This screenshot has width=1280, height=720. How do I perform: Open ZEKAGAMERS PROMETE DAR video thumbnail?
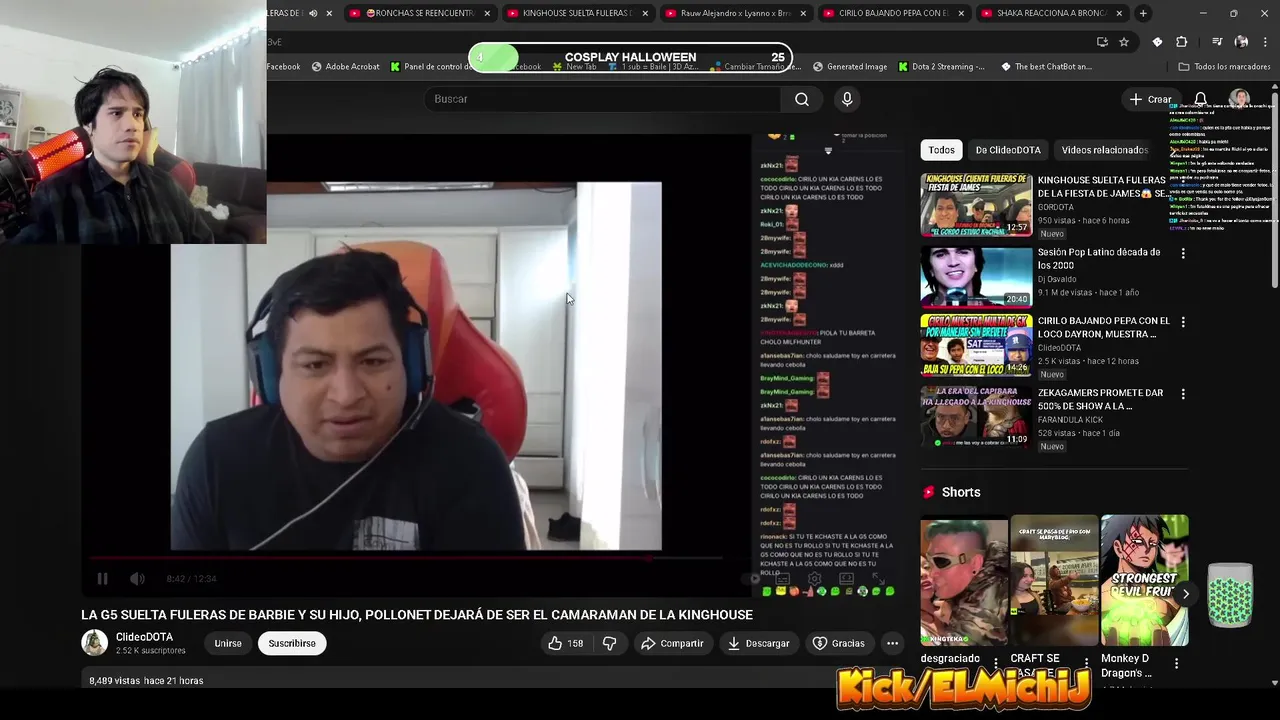coord(976,416)
